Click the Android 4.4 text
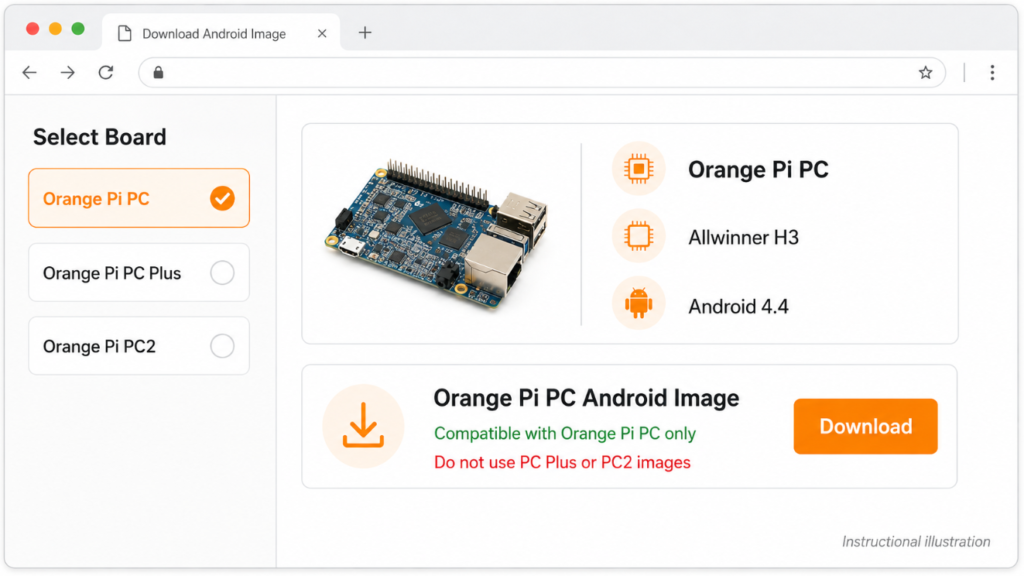Viewport: 1024px width, 576px height. pos(738,306)
